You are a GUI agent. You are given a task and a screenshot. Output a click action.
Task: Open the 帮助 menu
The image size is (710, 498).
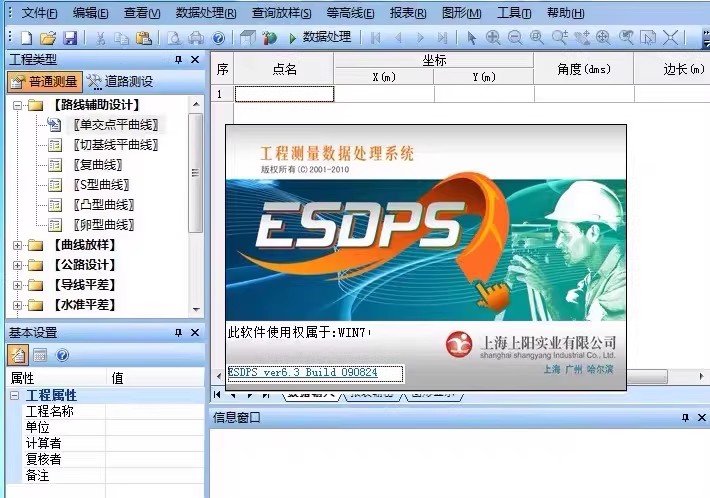click(566, 13)
